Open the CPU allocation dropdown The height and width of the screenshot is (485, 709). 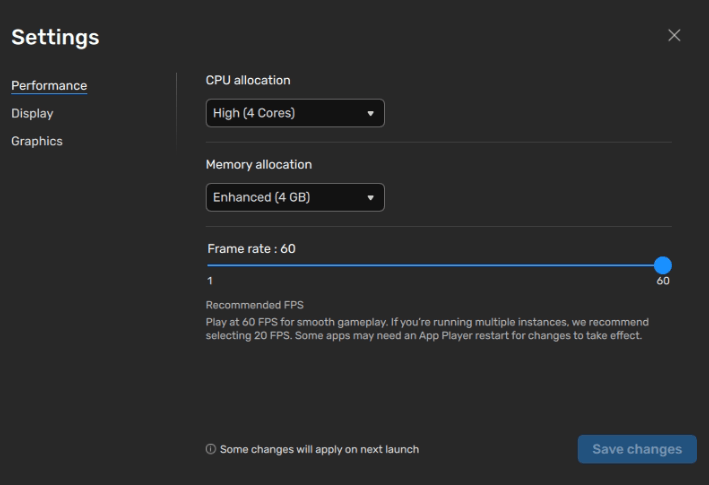pyautogui.click(x=295, y=113)
